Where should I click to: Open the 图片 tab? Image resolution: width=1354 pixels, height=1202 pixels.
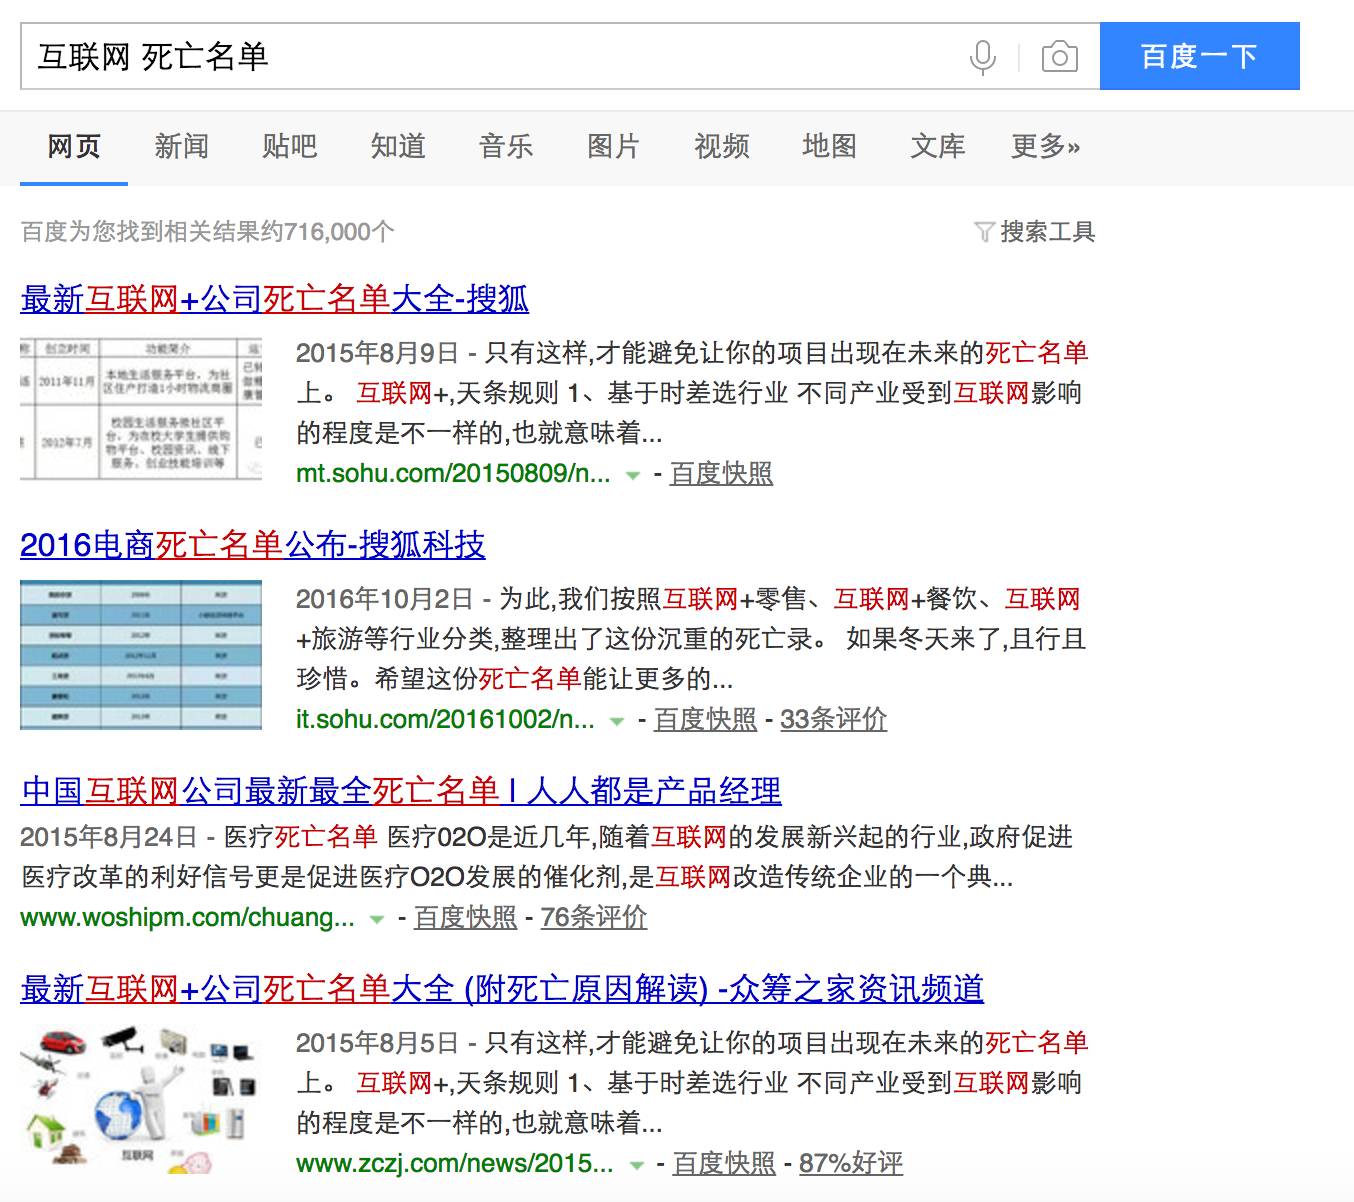pos(613,146)
